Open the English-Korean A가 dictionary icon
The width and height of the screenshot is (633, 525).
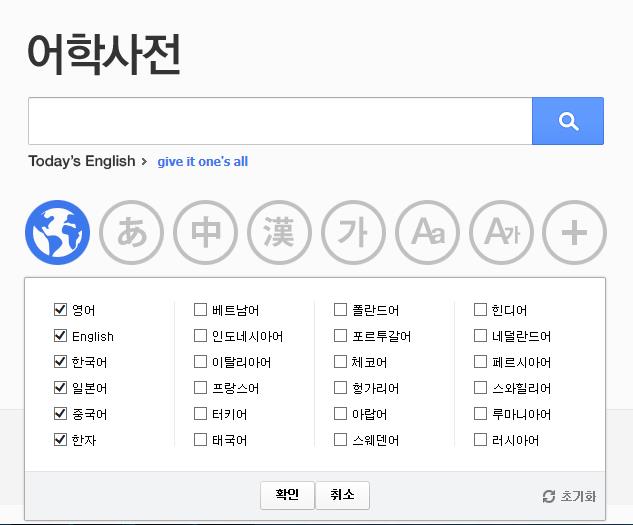[501, 232]
